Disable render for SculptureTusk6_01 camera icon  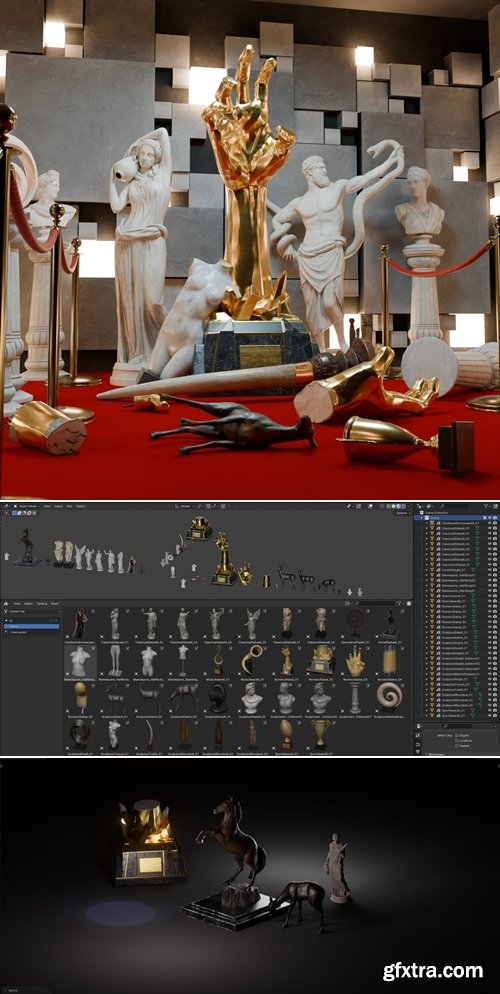click(x=495, y=690)
